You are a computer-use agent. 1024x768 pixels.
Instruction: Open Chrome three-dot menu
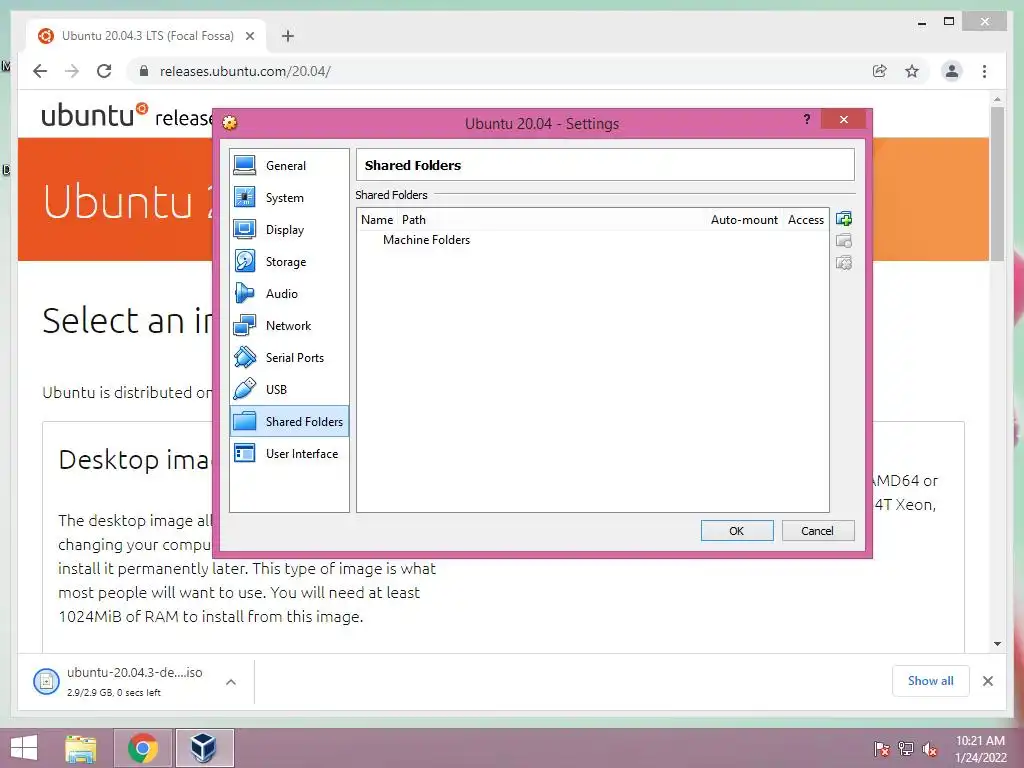tap(984, 71)
